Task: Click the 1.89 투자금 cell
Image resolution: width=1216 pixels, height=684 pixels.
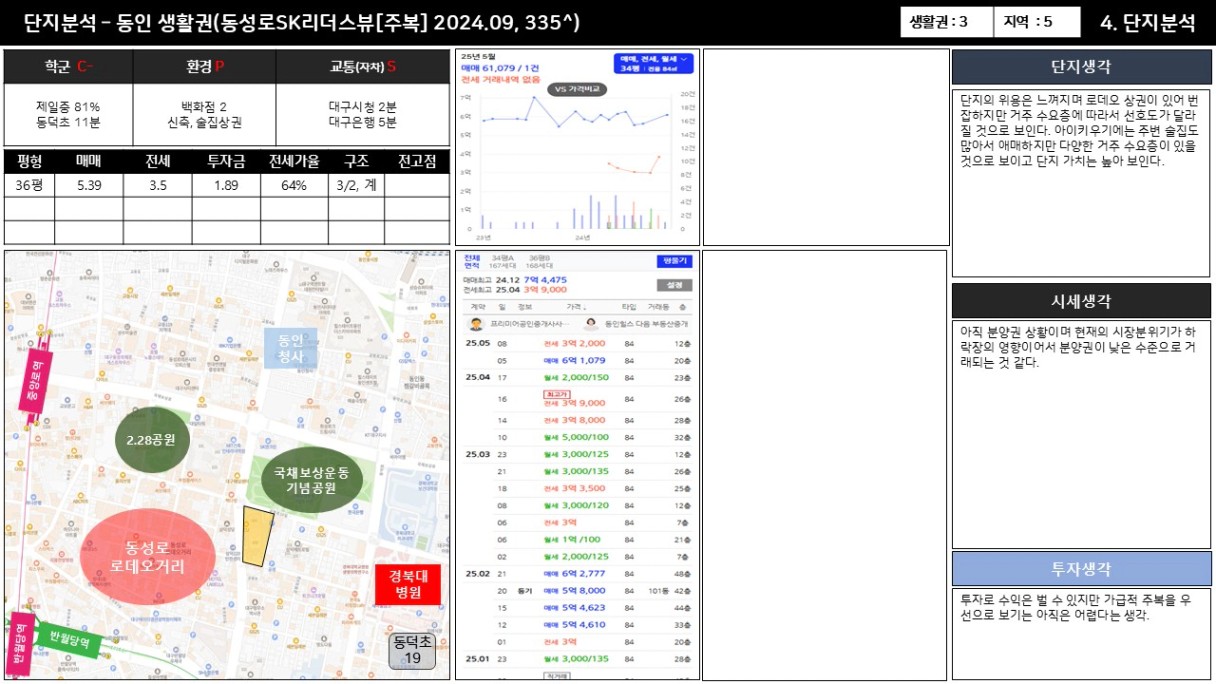Action: 226,185
